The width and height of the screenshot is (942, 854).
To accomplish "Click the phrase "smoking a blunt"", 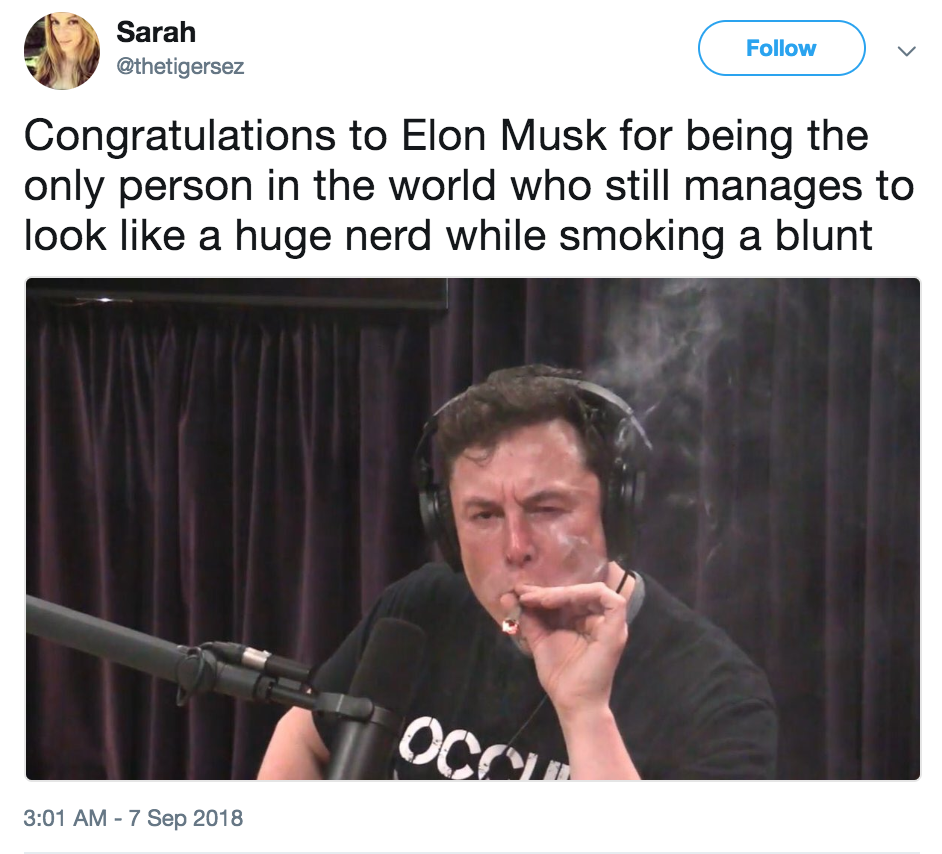I will tap(716, 236).
